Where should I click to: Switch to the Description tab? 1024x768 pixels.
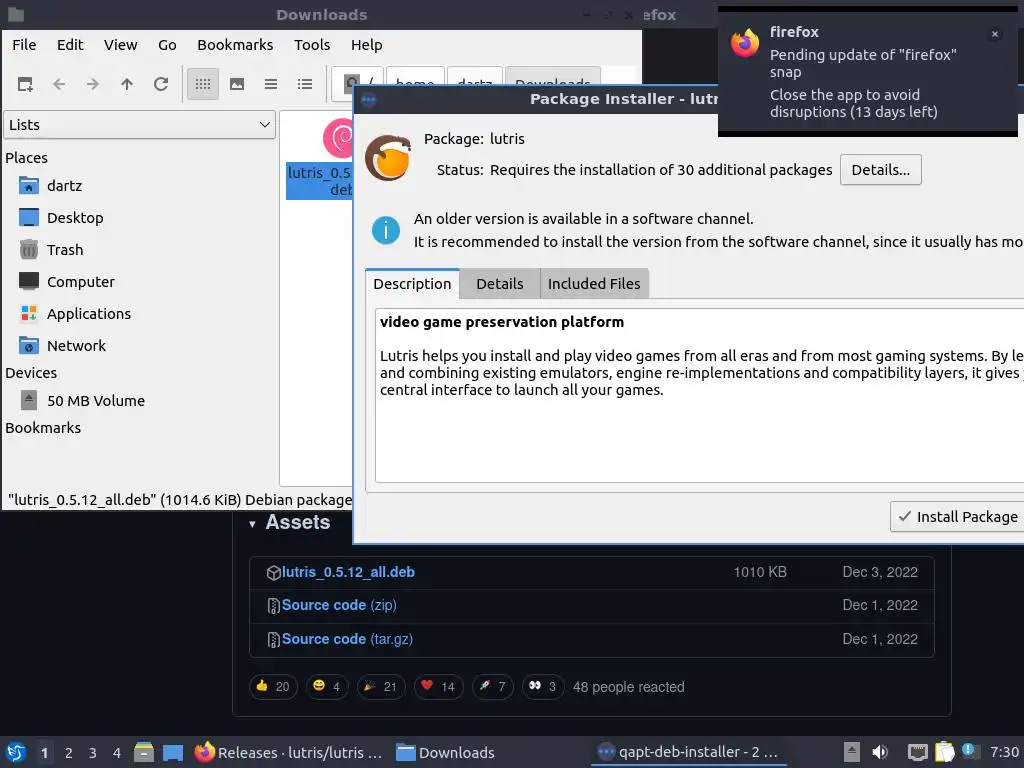(x=412, y=284)
